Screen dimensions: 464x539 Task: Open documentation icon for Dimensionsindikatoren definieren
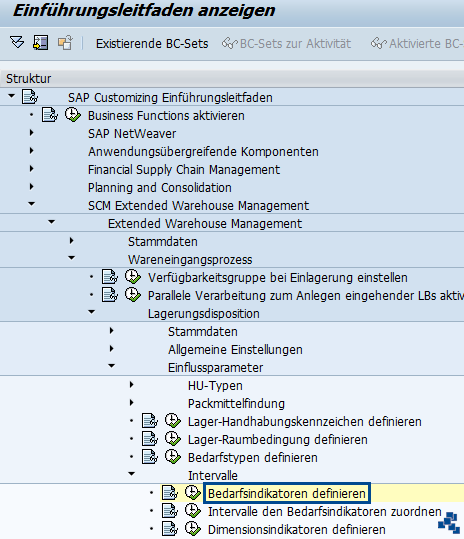[x=170, y=529]
